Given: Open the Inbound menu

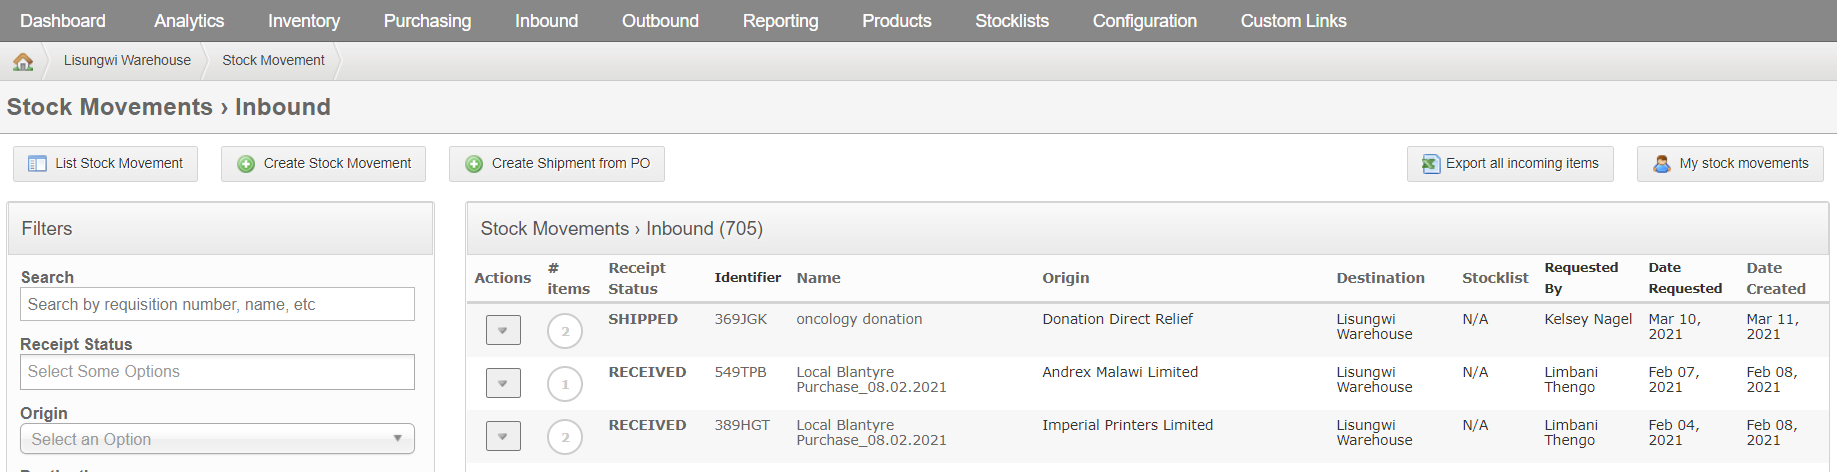Looking at the screenshot, I should coord(546,21).
